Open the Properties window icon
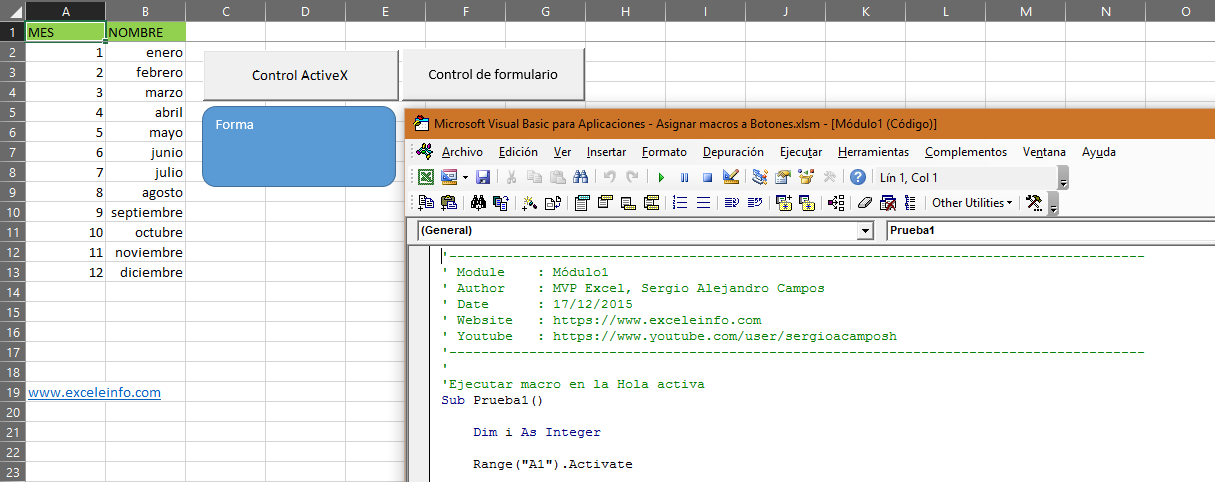The width and height of the screenshot is (1215, 482). [x=783, y=177]
